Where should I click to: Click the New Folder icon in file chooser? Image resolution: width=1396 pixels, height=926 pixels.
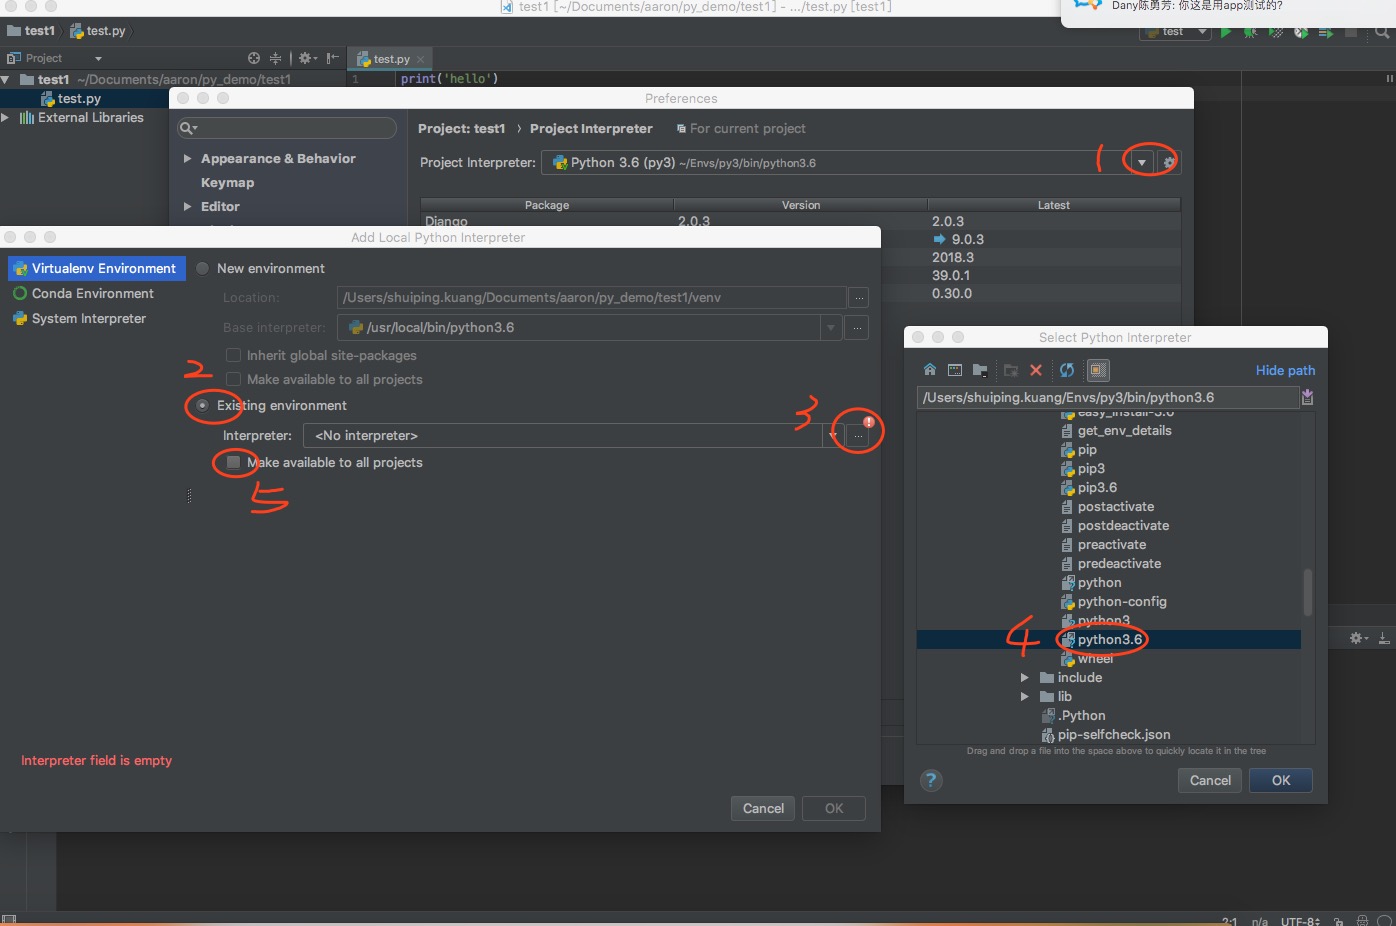pyautogui.click(x=1011, y=370)
